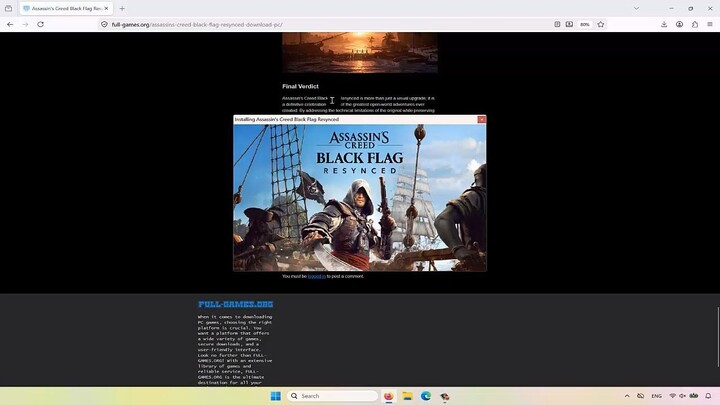Image resolution: width=720 pixels, height=405 pixels.
Task: Restore down the Firefox window
Action: coord(691,8)
